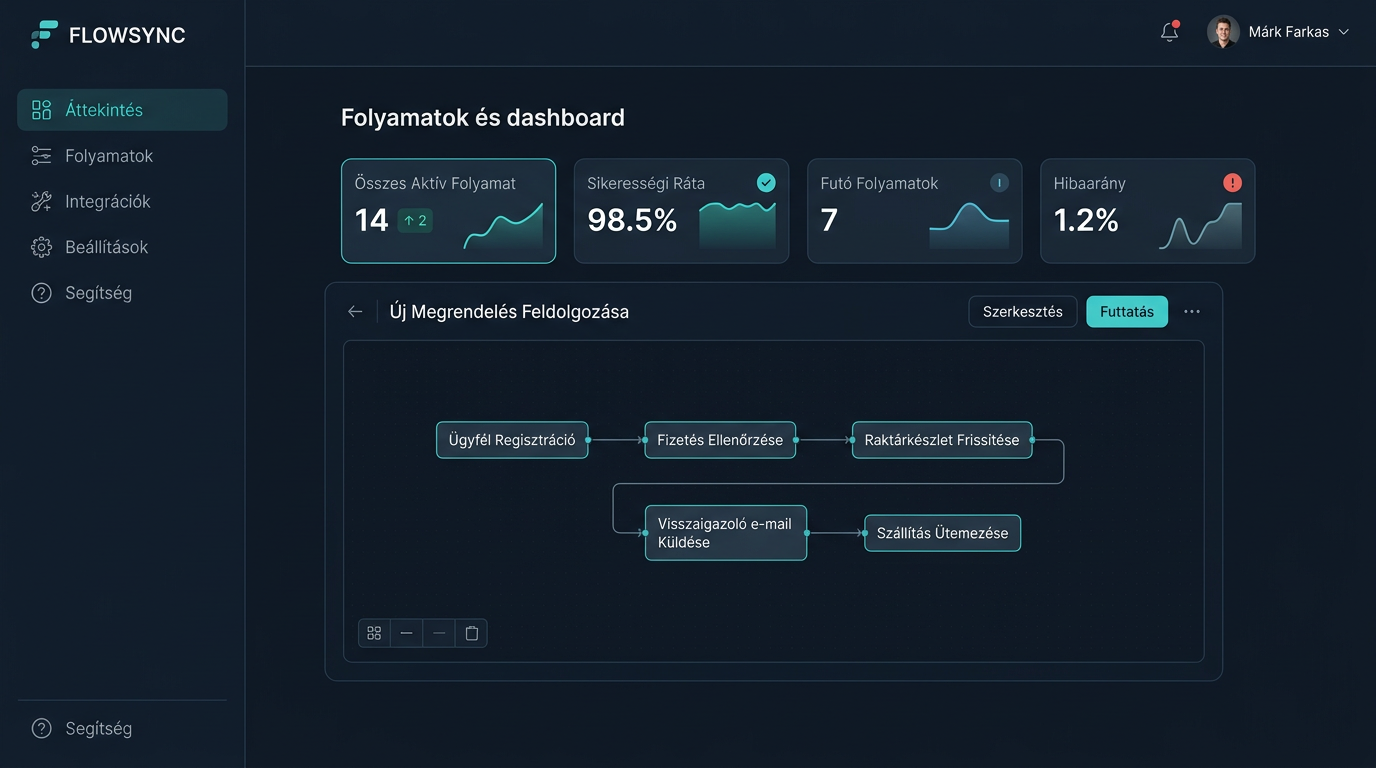Open the three-dot more options menu
Image resolution: width=1376 pixels, height=768 pixels.
tap(1192, 312)
